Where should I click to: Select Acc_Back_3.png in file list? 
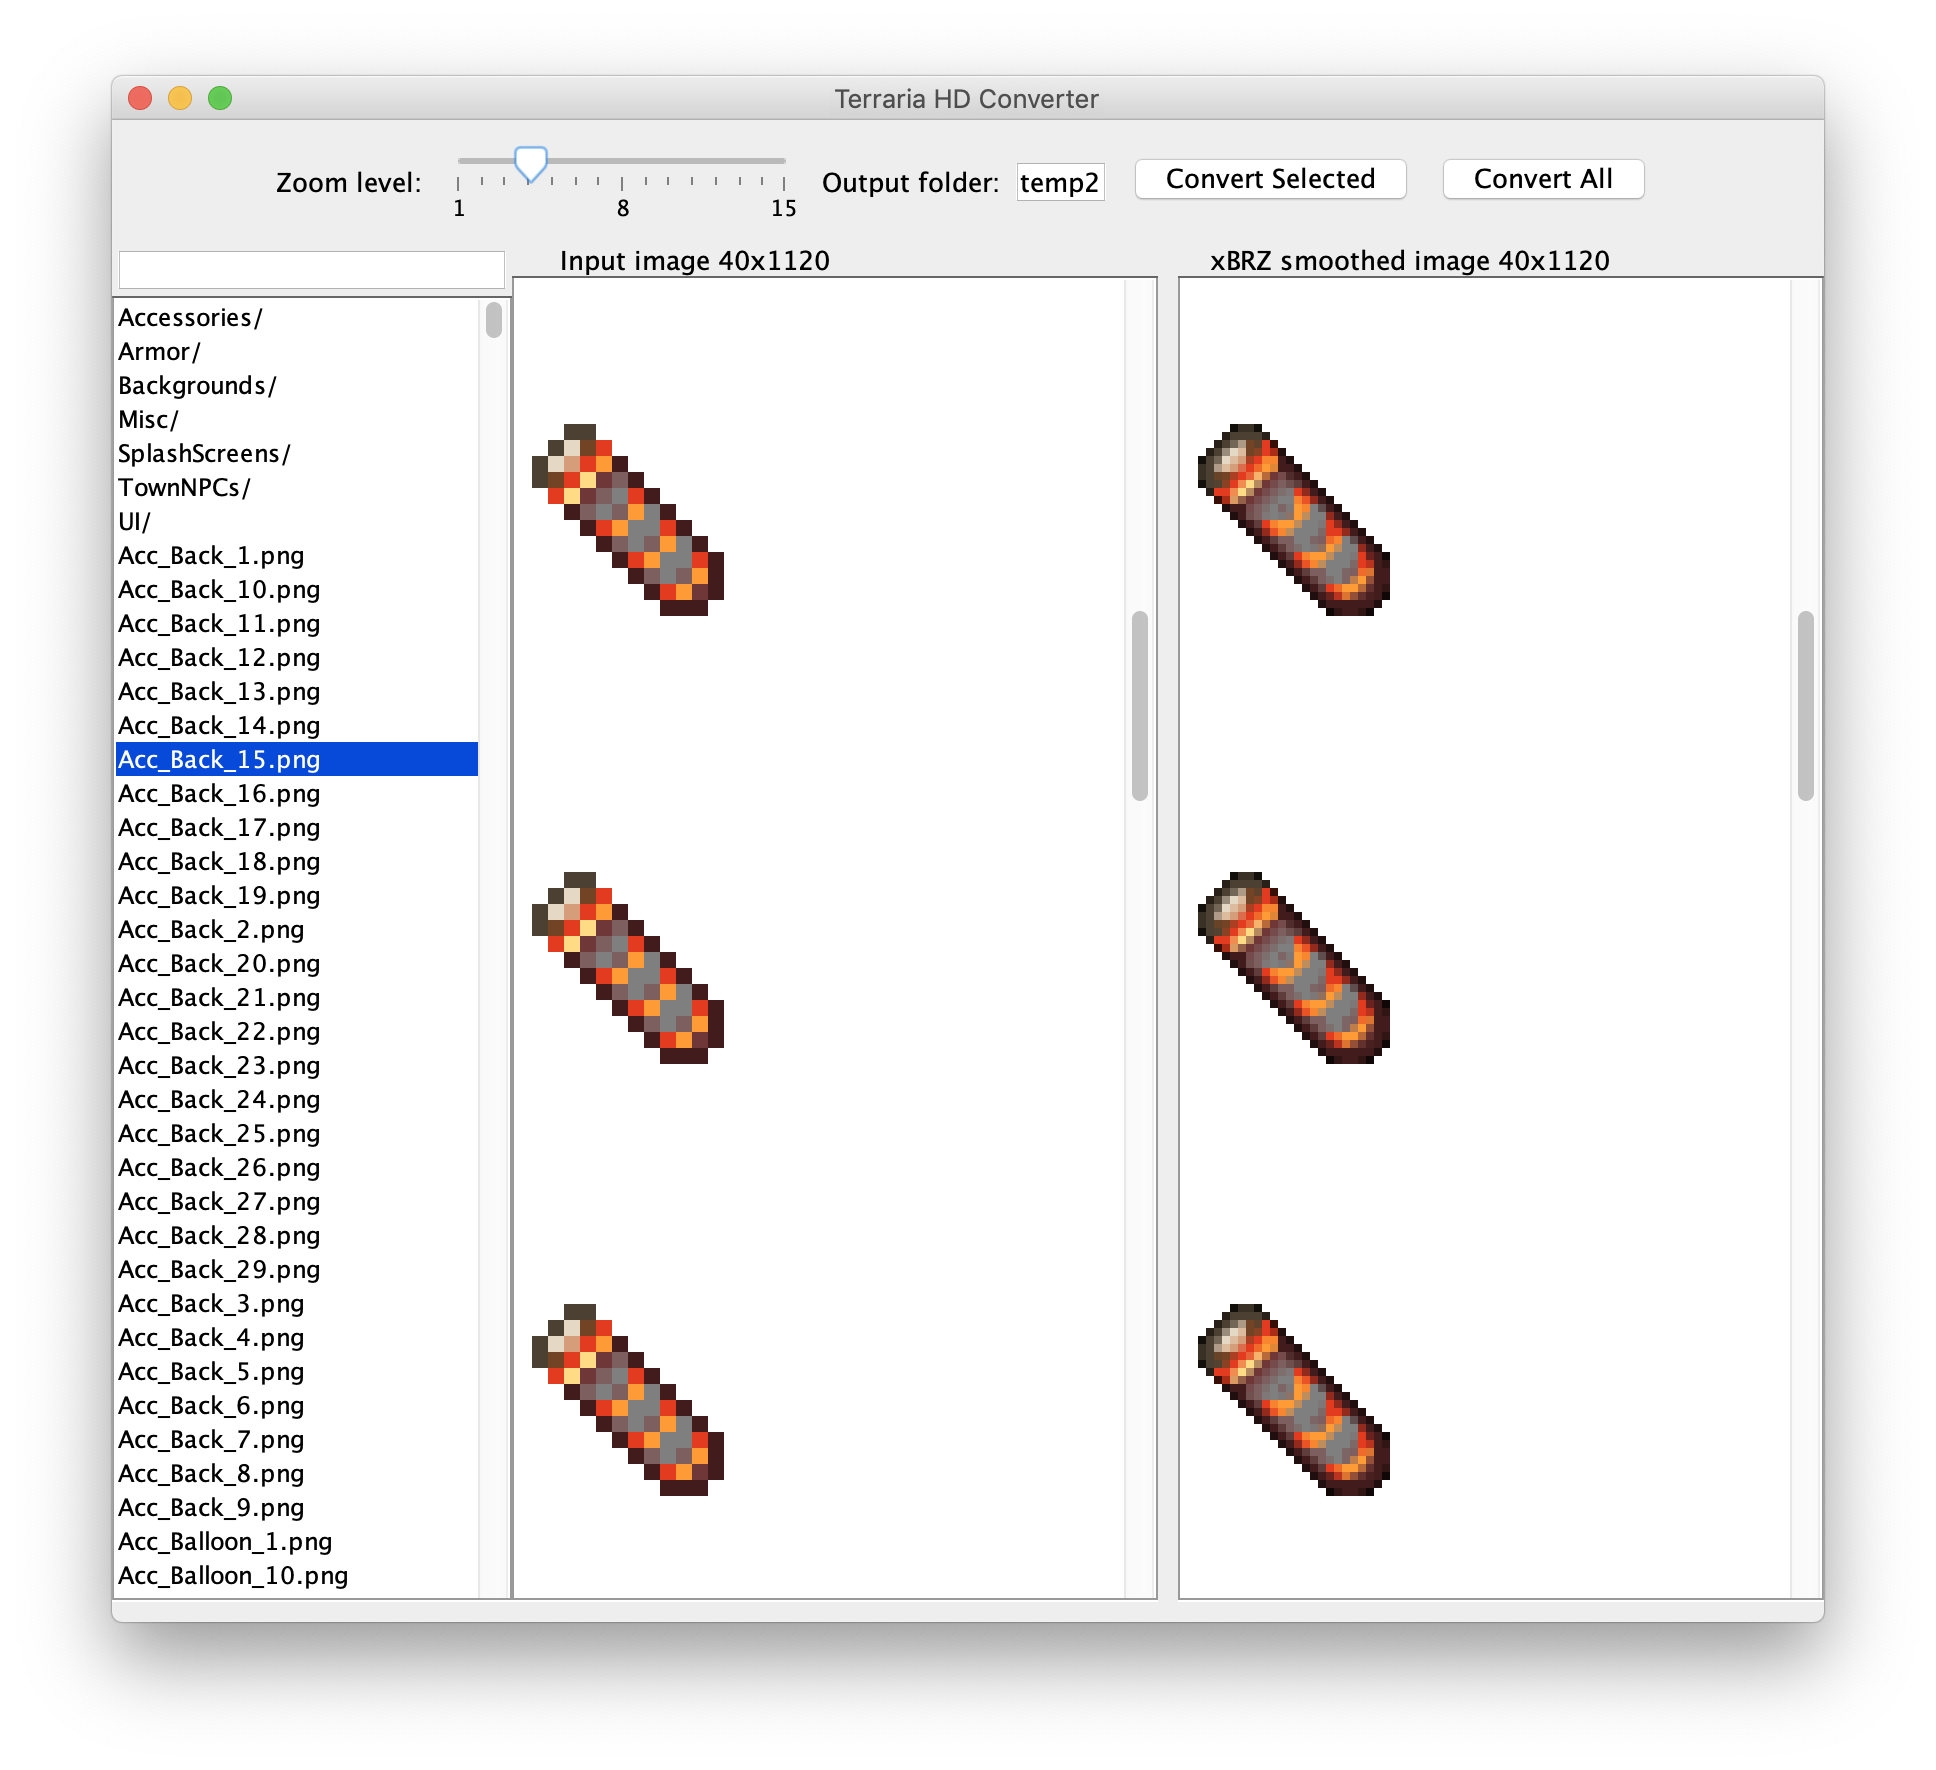point(297,1303)
